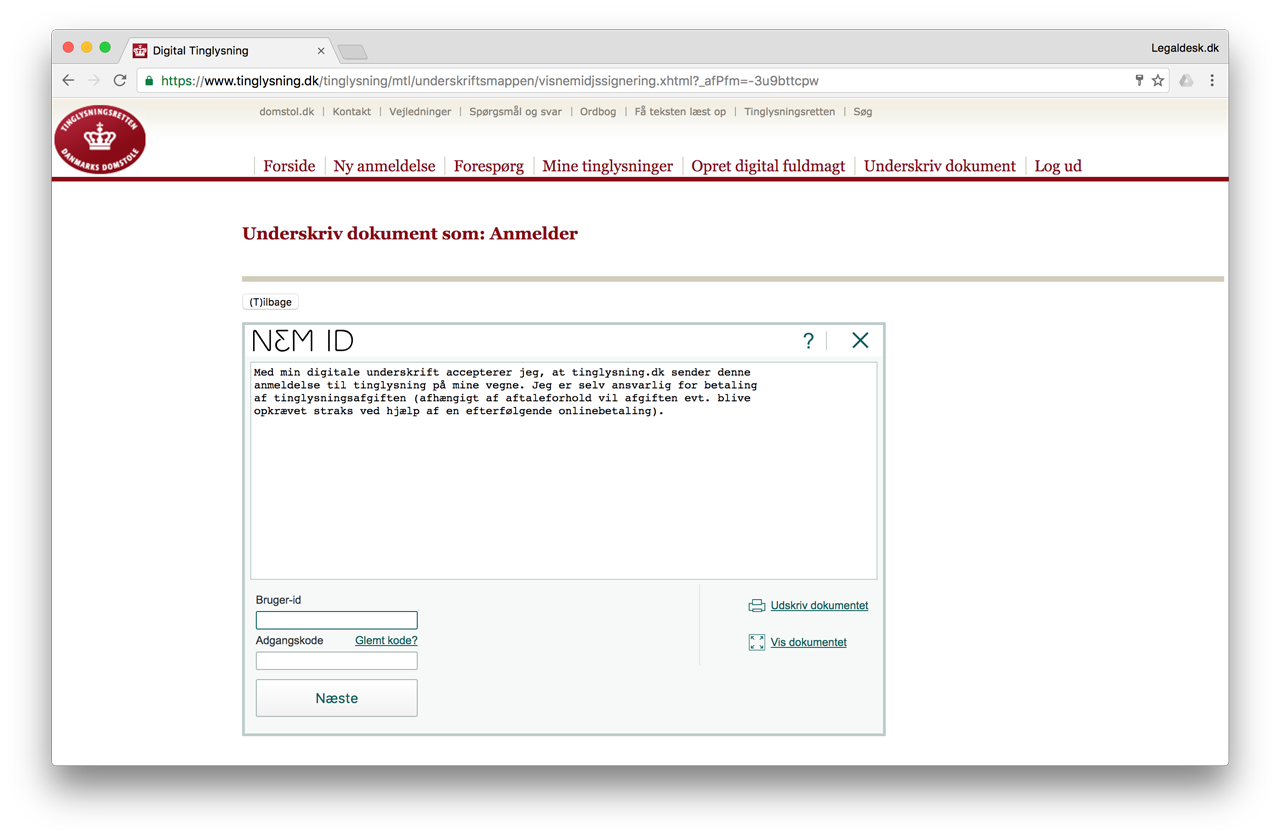Reload the page with refresh icon

point(120,80)
